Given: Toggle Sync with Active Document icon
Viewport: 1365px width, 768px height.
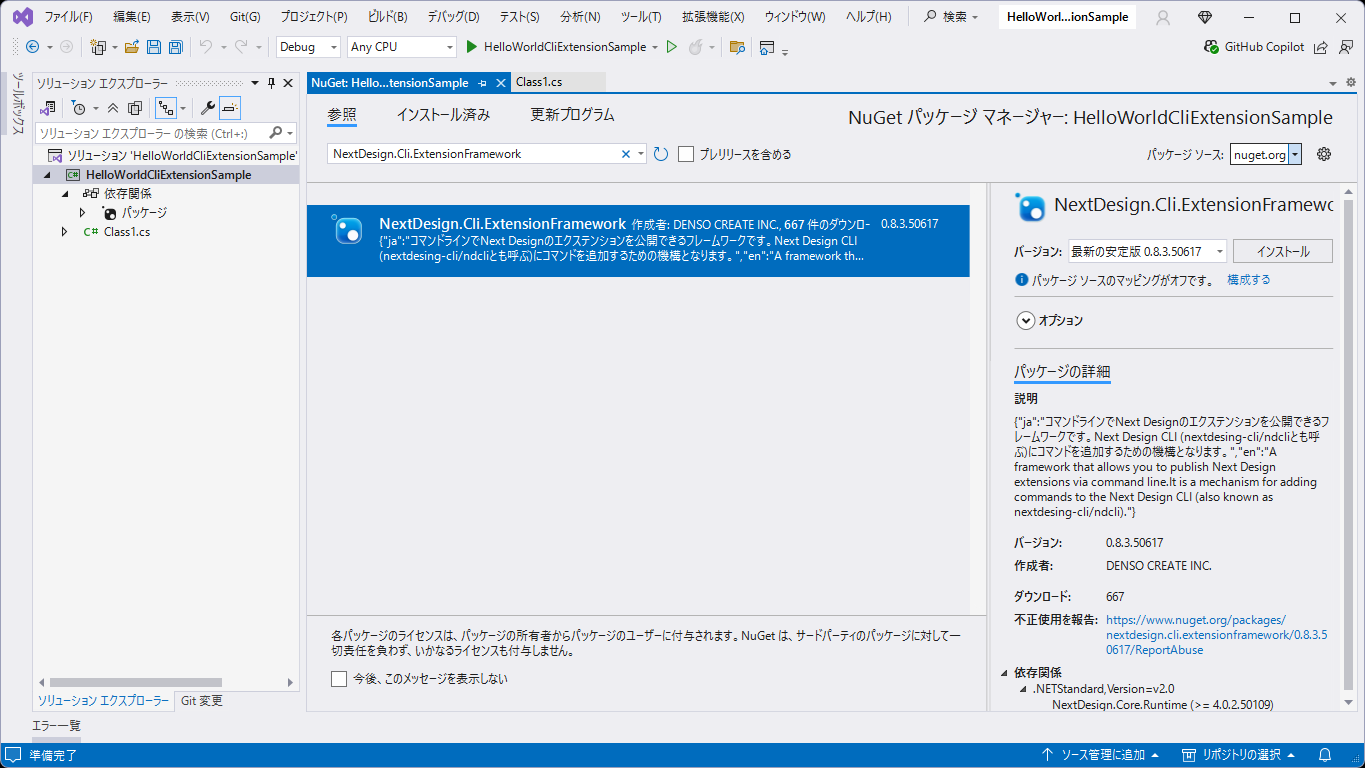Looking at the screenshot, I should pos(166,108).
